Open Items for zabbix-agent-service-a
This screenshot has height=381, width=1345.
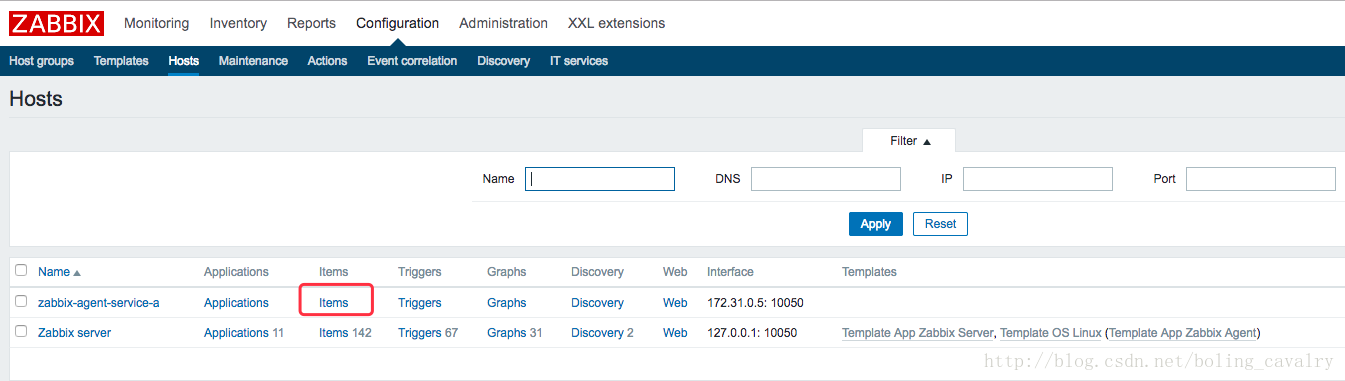pos(334,303)
